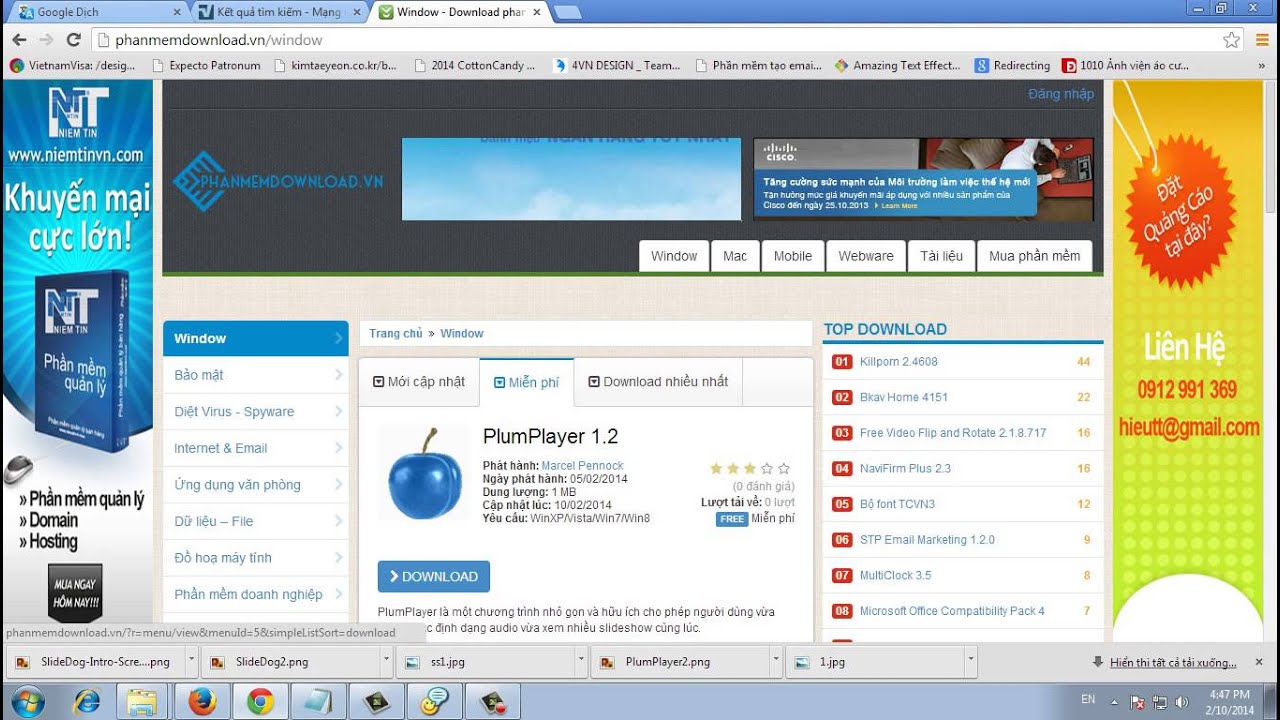This screenshot has height=720, width=1280.
Task: Open dropdown arrow for 1.jpg download
Action: pyautogui.click(x=970, y=661)
